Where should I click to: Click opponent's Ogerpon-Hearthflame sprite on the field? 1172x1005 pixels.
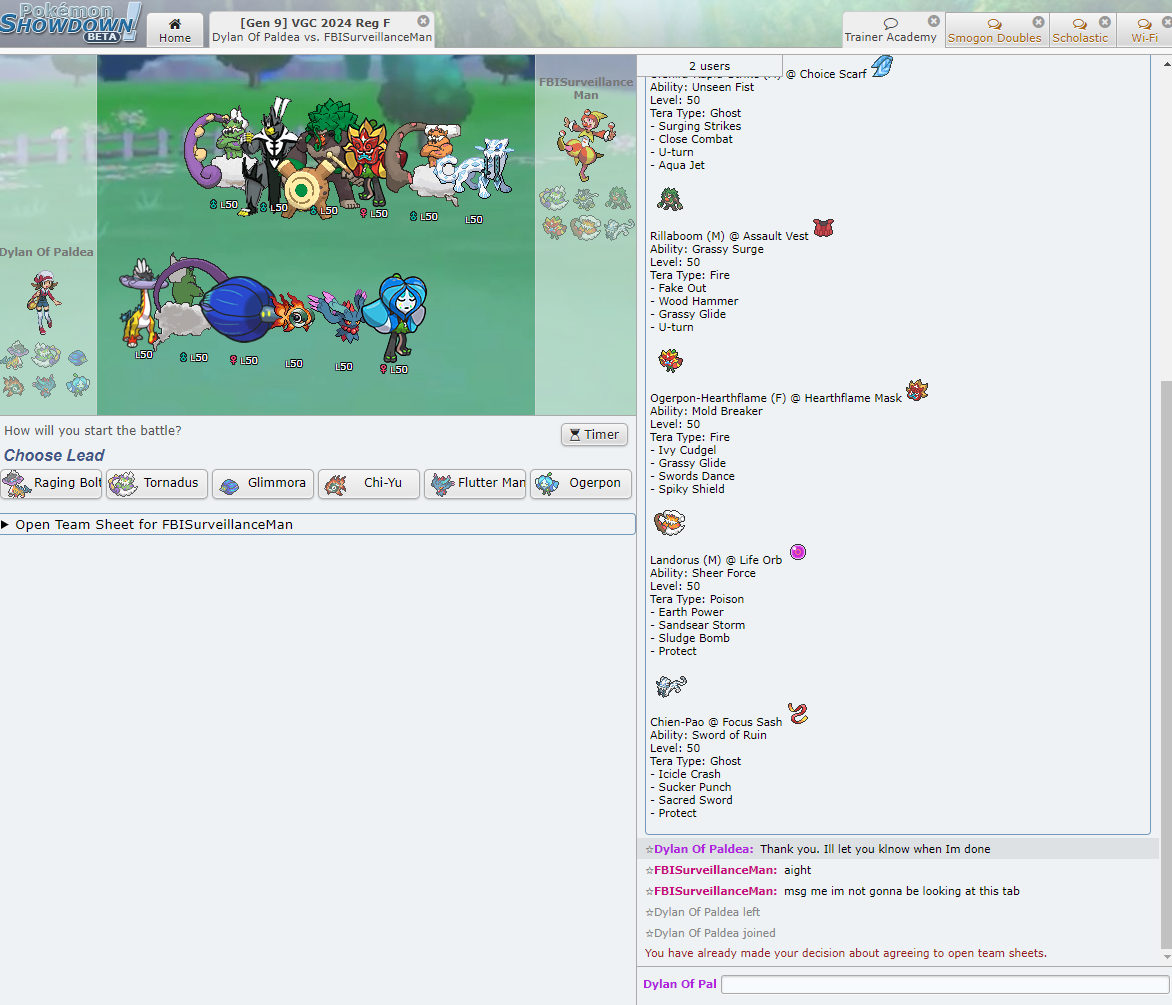368,162
